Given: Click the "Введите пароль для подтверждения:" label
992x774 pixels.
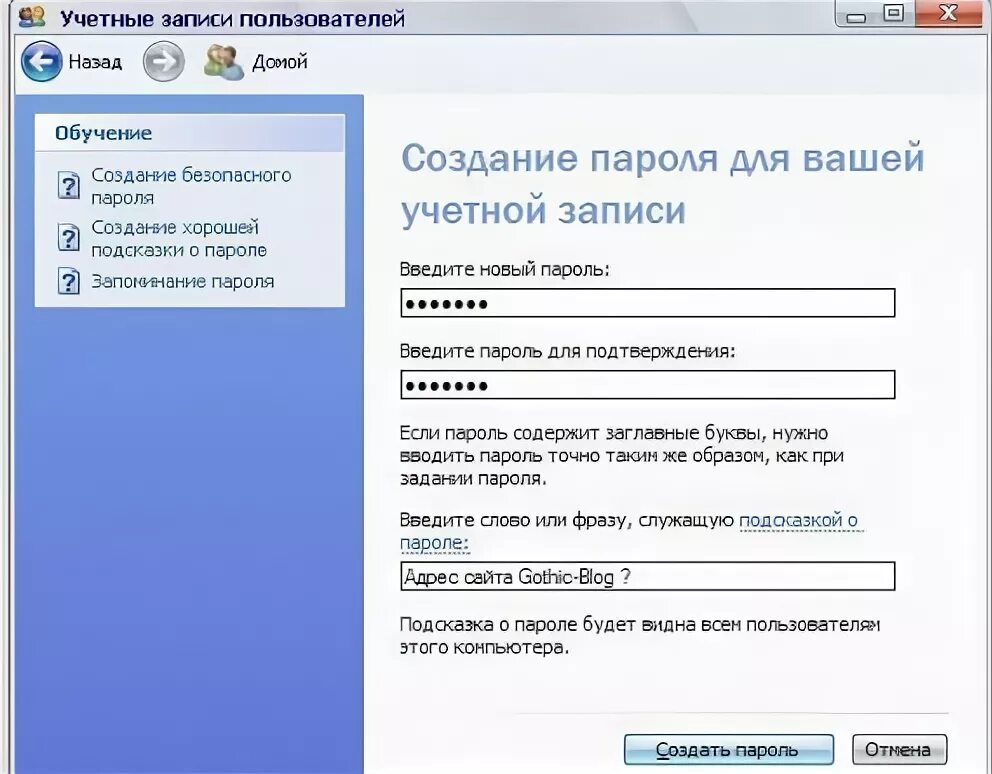Looking at the screenshot, I should tap(567, 351).
